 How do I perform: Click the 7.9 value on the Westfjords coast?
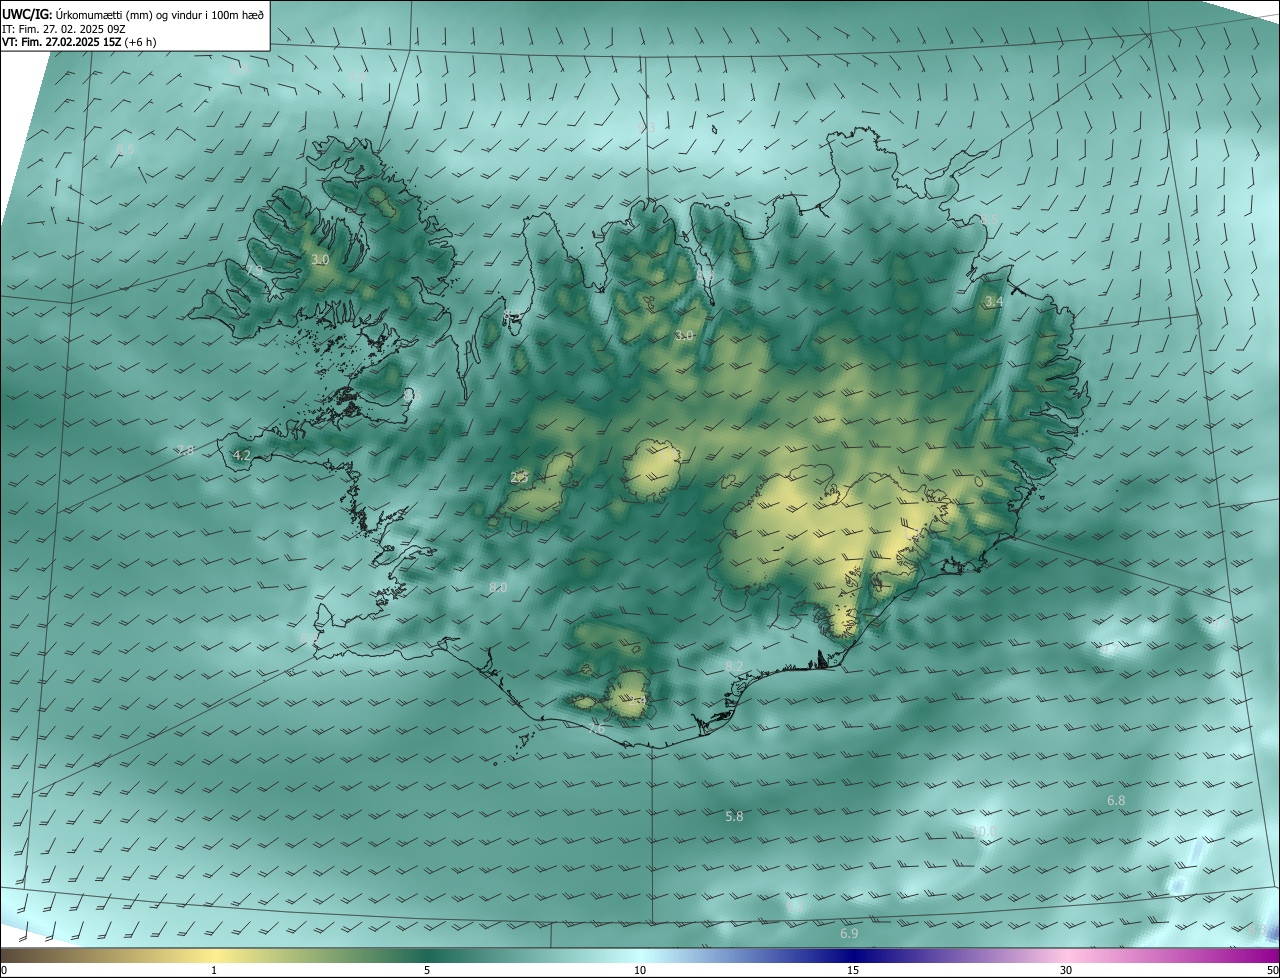254,271
